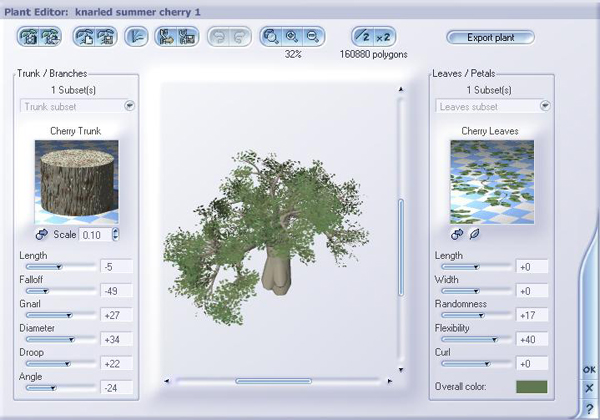Click the Cherry Leaves material thumbnail
This screenshot has height=420, width=600.
[492, 182]
